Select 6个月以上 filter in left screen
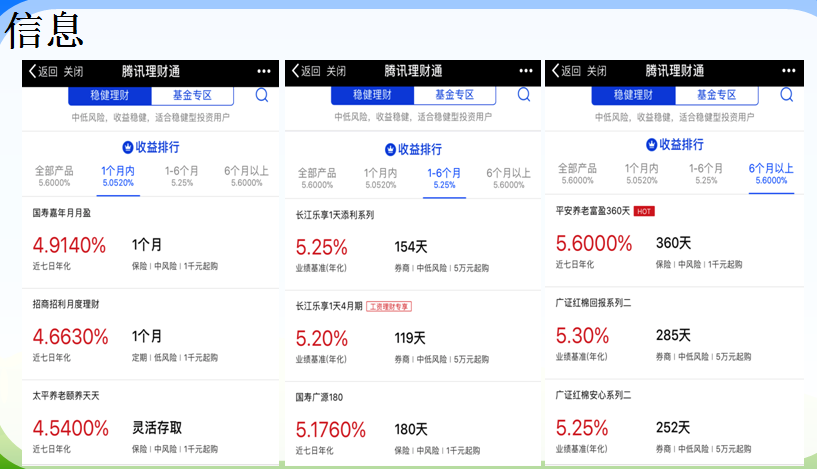The height and width of the screenshot is (469, 817). [246, 176]
